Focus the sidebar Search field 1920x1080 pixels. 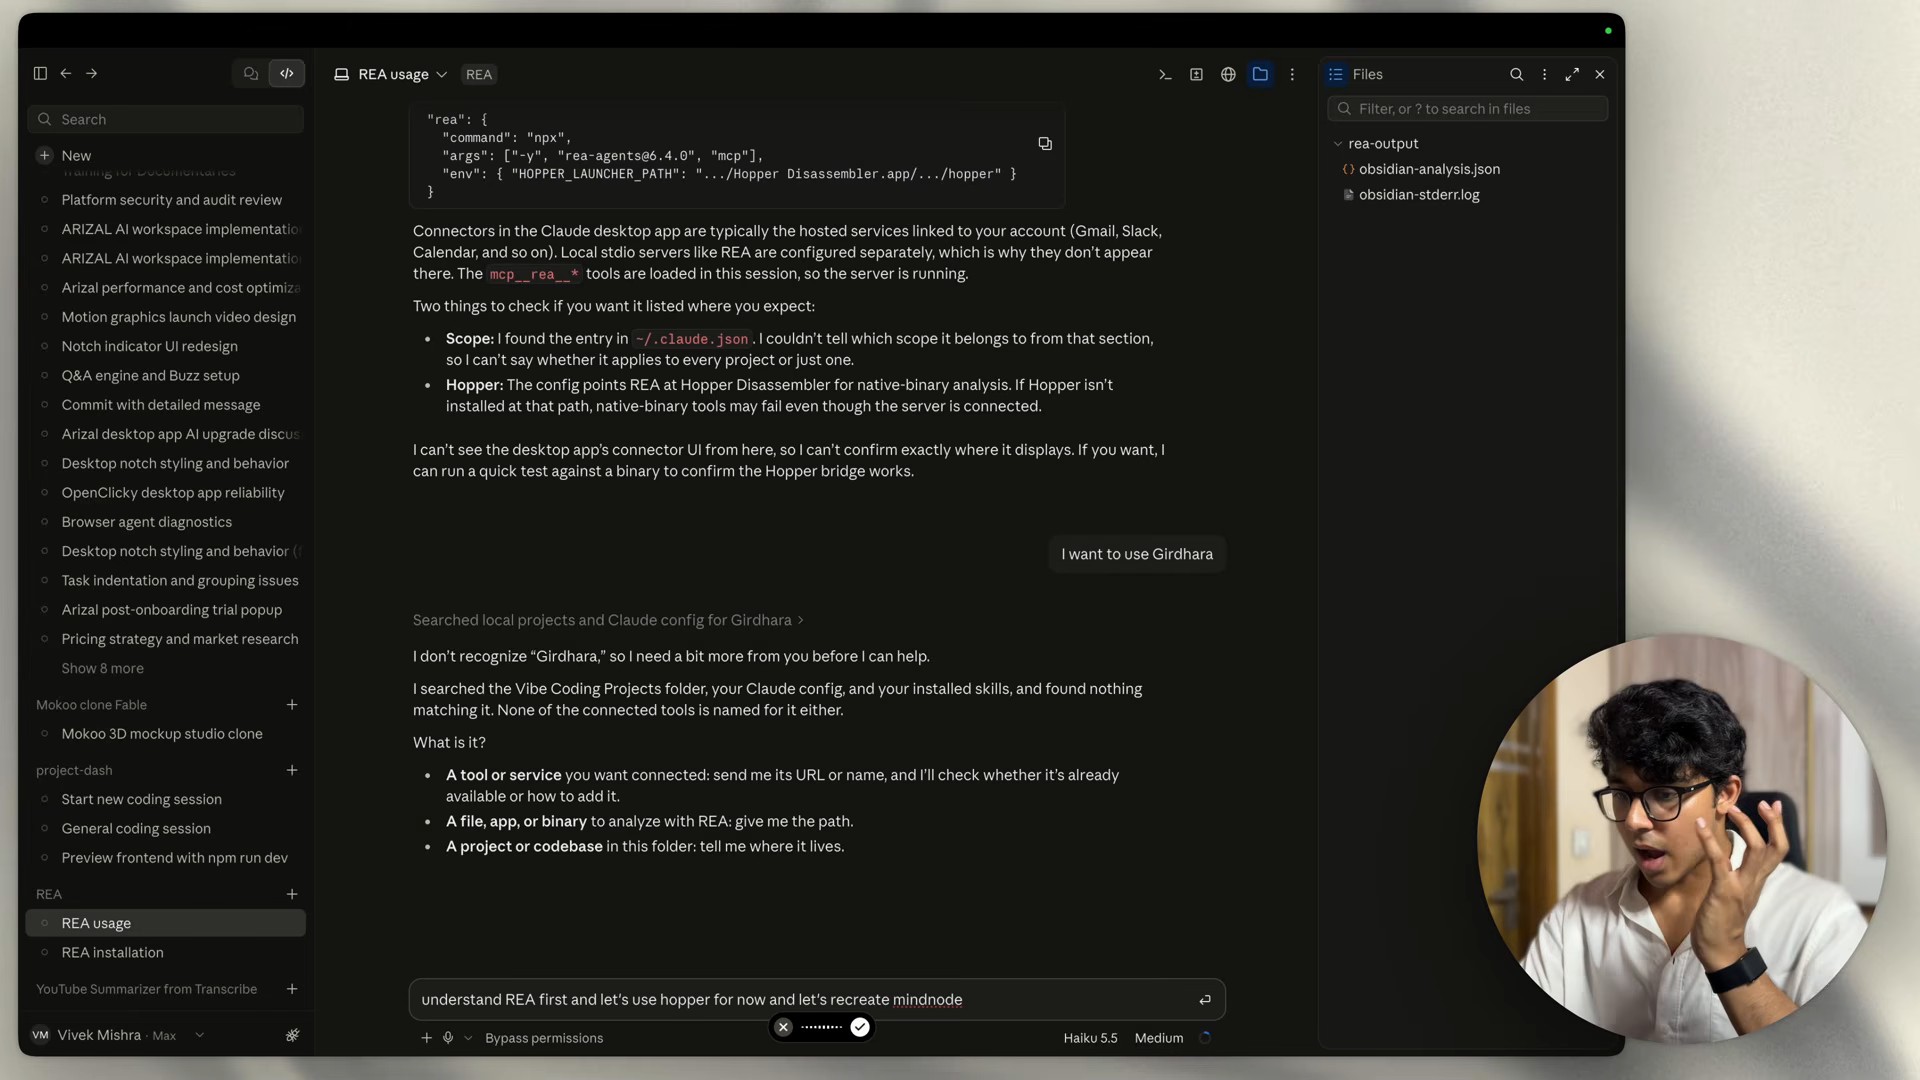coord(165,119)
